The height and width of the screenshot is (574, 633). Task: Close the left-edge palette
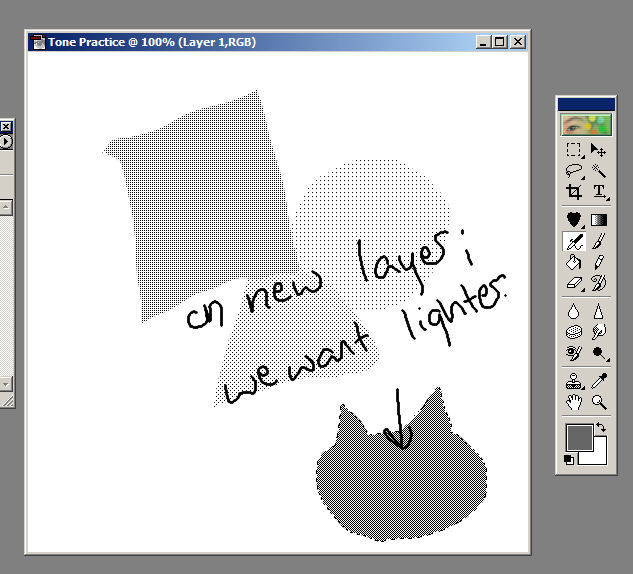6,127
